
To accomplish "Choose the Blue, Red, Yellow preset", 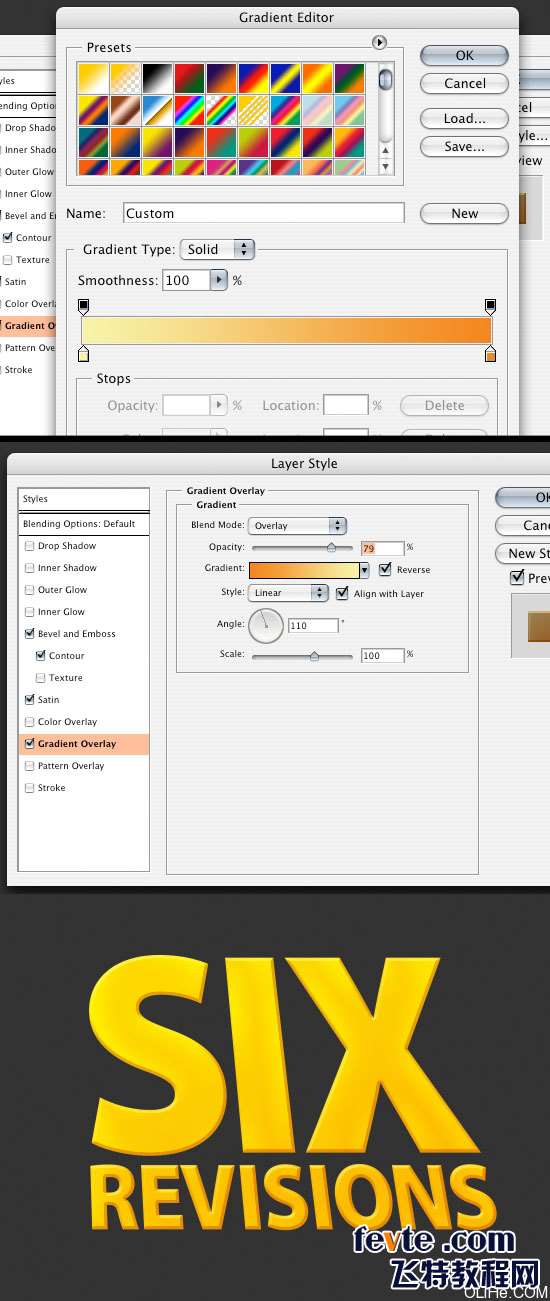I will (253, 78).
